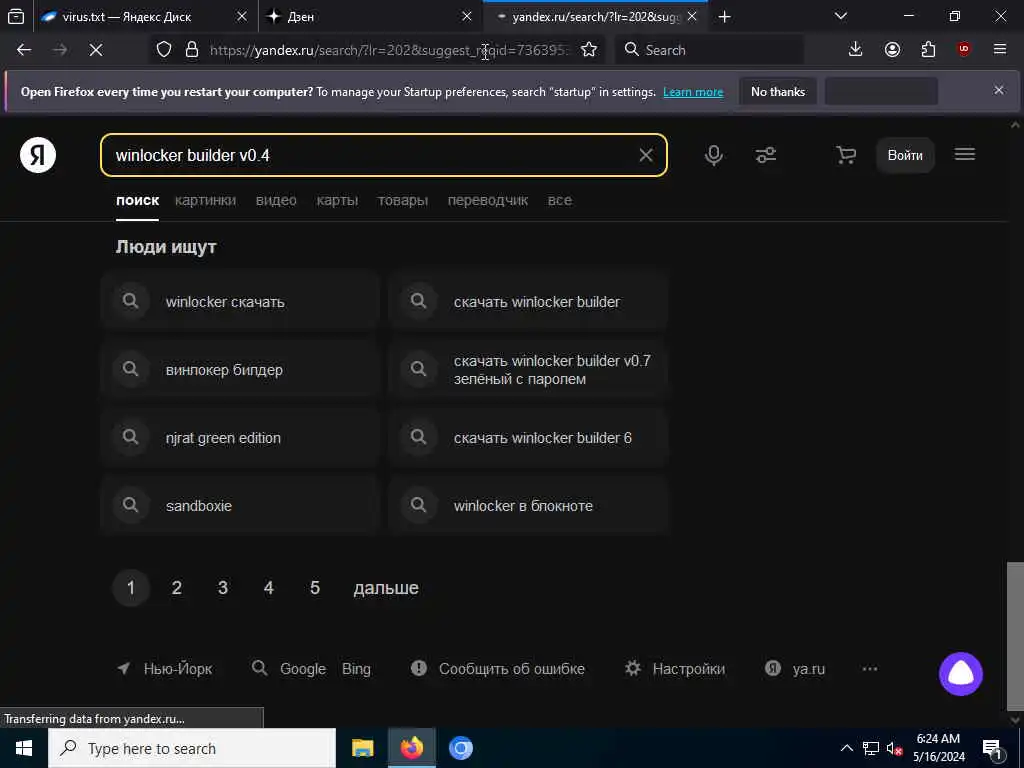The width and height of the screenshot is (1024, 768).
Task: Go to results page 3
Action: pos(223,588)
